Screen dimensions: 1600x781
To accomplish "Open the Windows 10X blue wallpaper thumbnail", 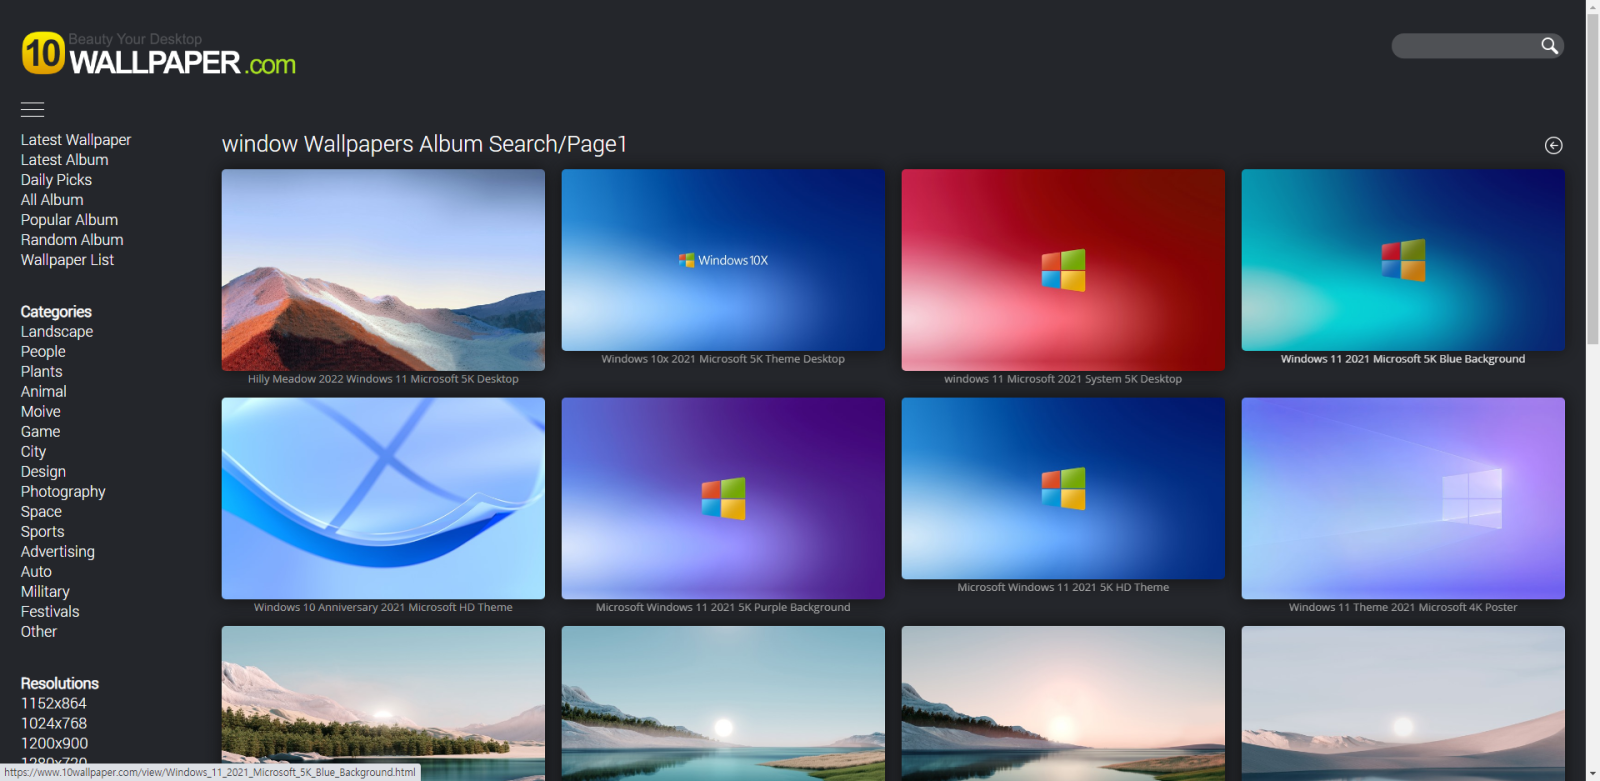I will coord(723,260).
